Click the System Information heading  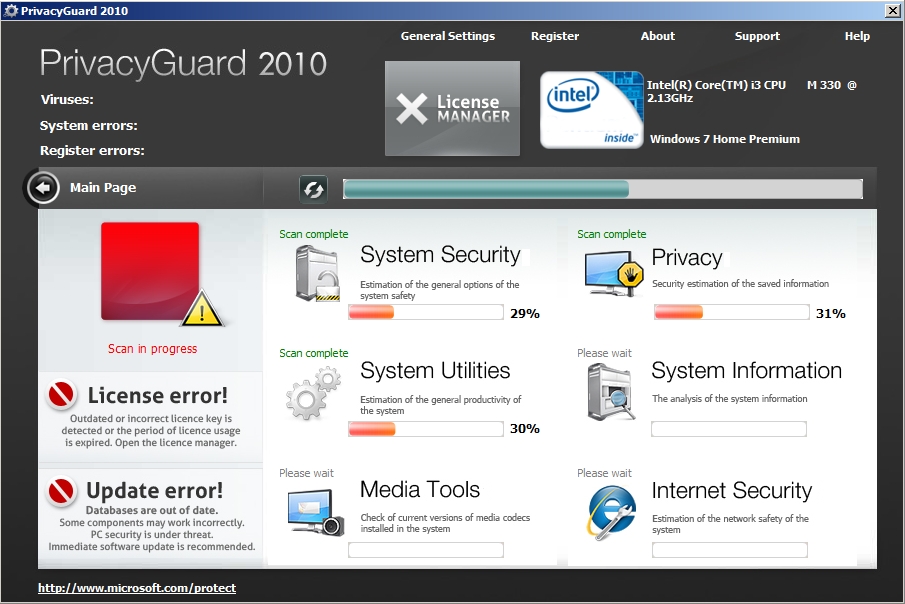tap(746, 371)
